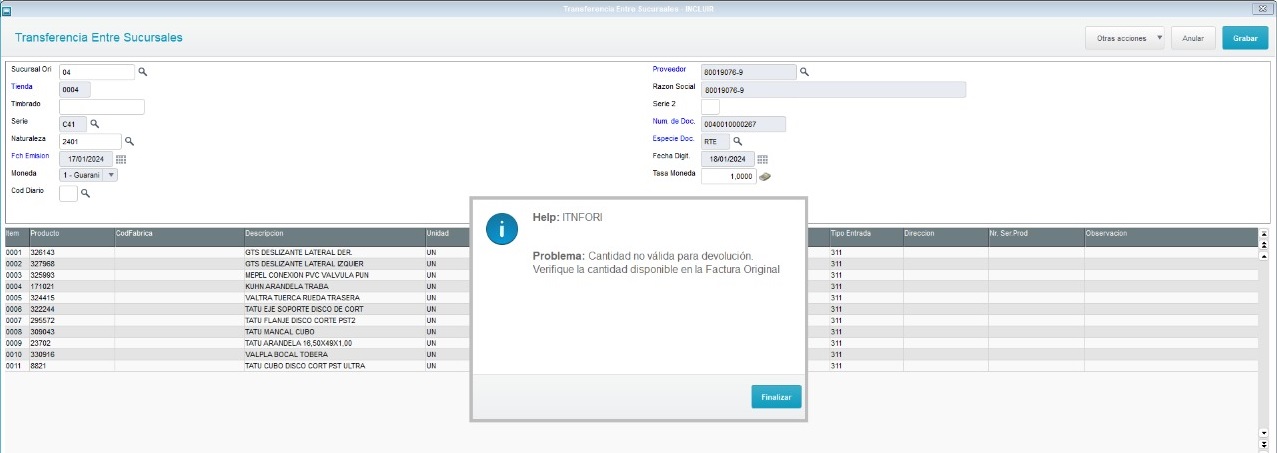Click product code 326143
Screen dimensions: 1277x453
(x=41, y=252)
